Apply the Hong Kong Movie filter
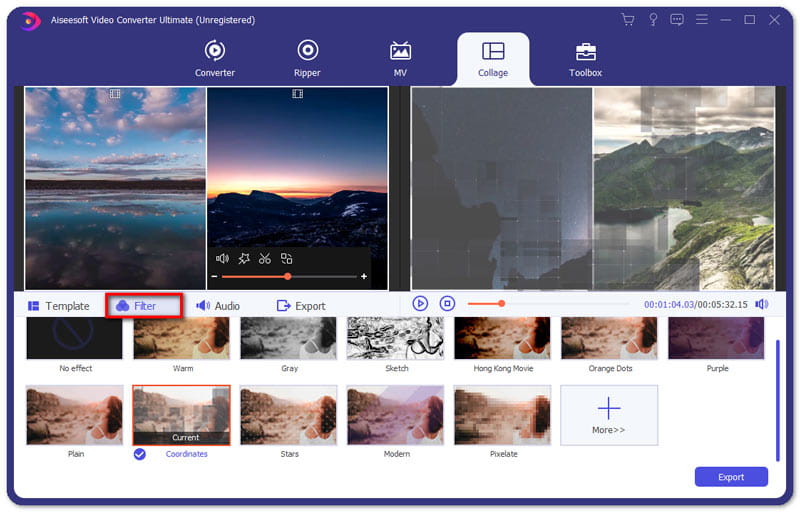This screenshot has height=512, width=800. (x=503, y=338)
